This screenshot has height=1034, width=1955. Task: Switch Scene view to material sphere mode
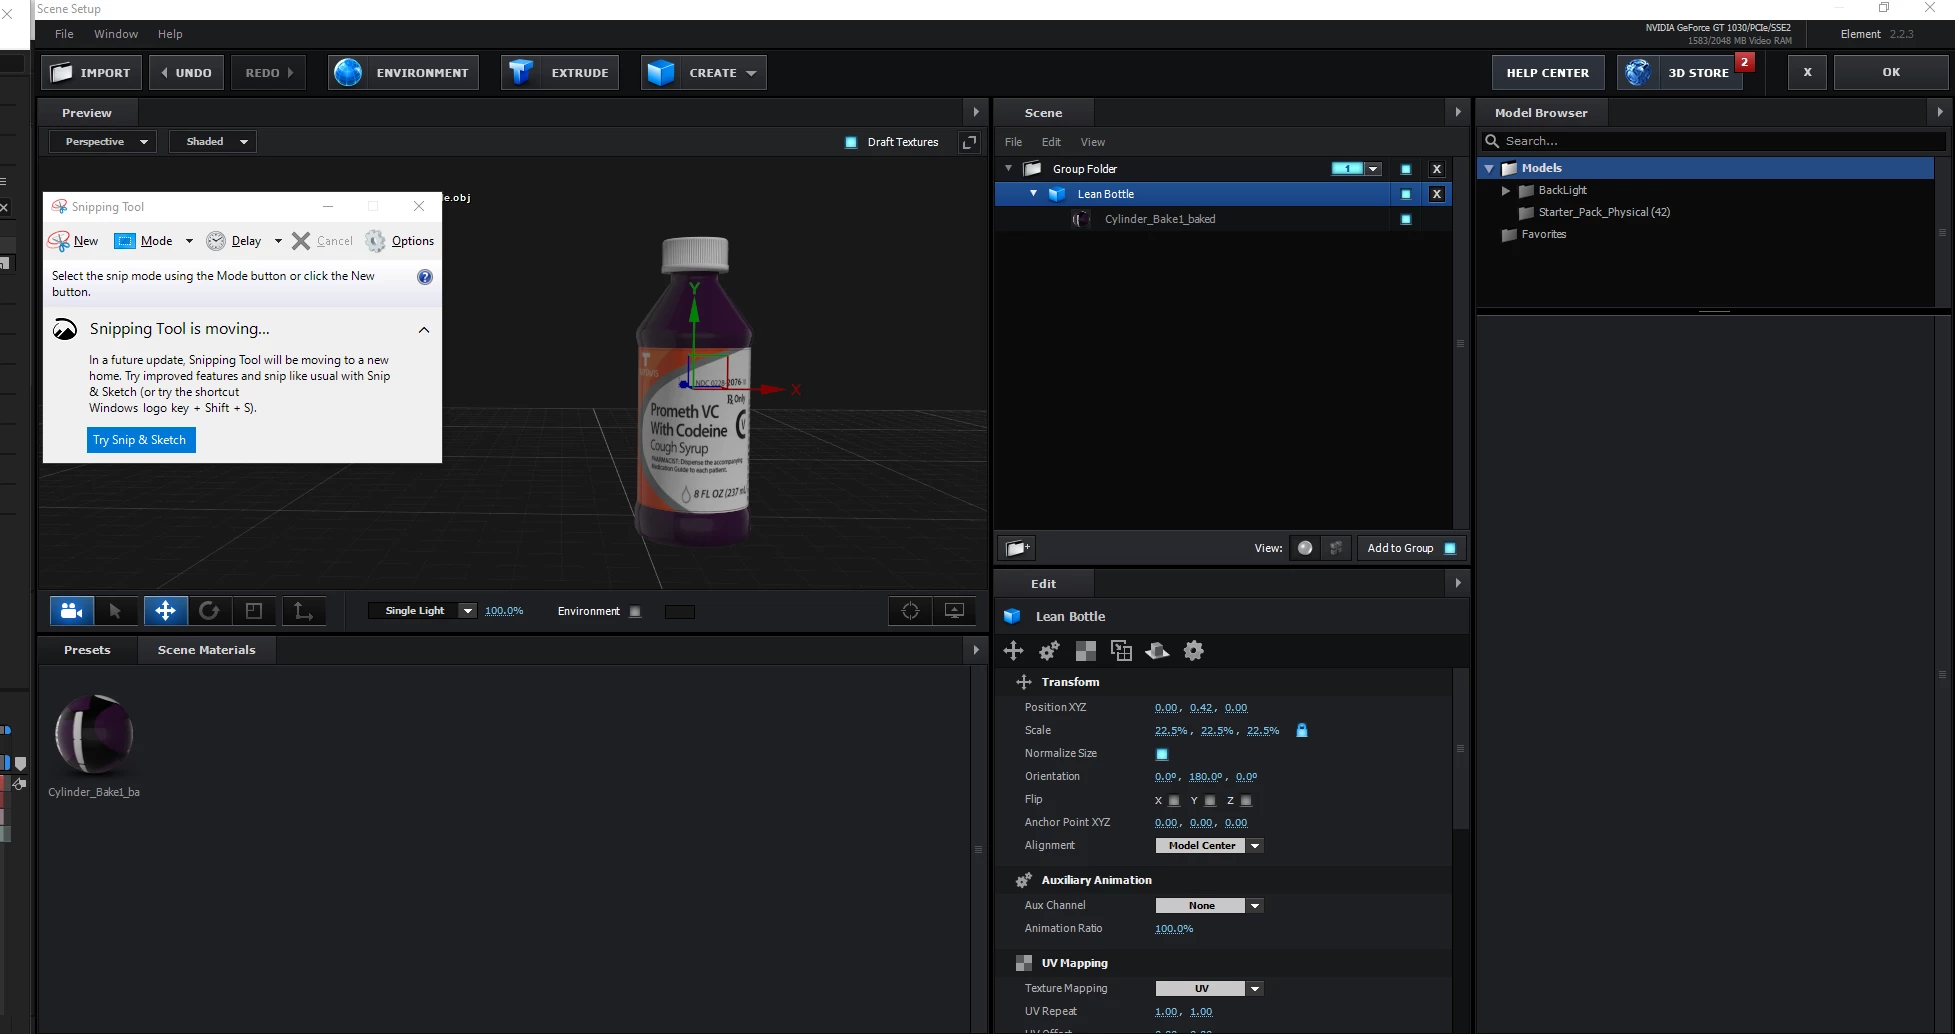1305,548
